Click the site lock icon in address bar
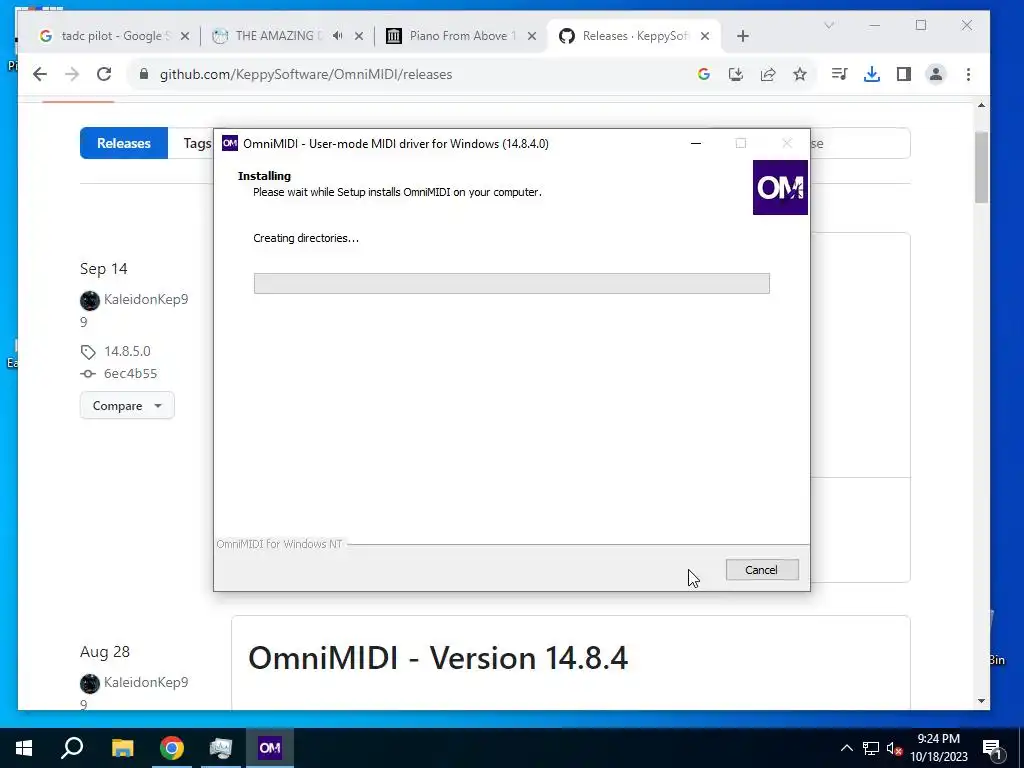 click(144, 74)
